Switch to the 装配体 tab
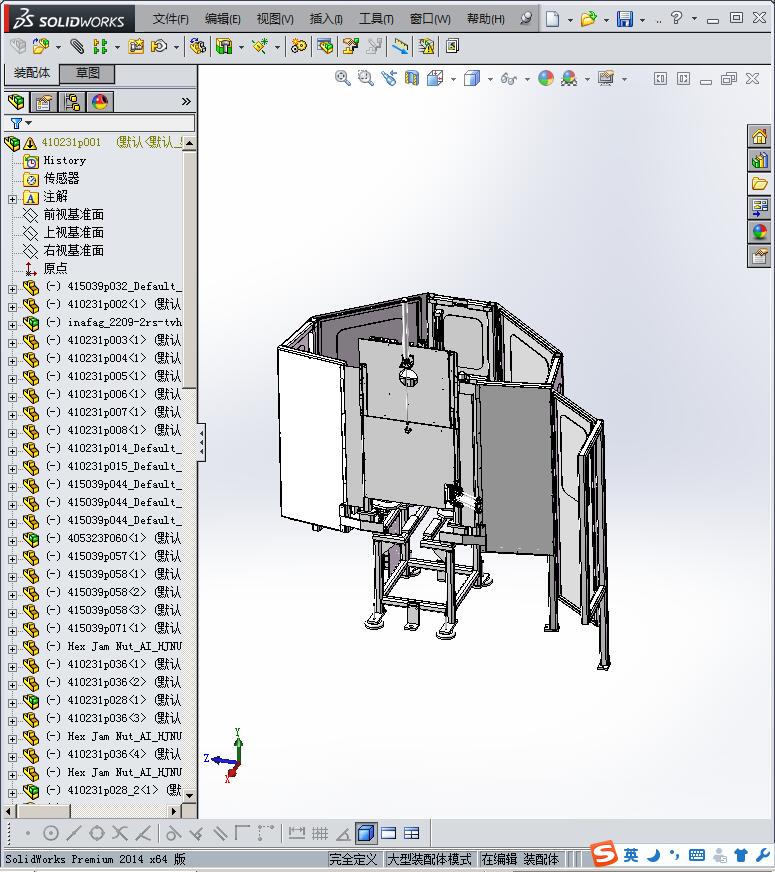This screenshot has width=775, height=872. [32, 73]
